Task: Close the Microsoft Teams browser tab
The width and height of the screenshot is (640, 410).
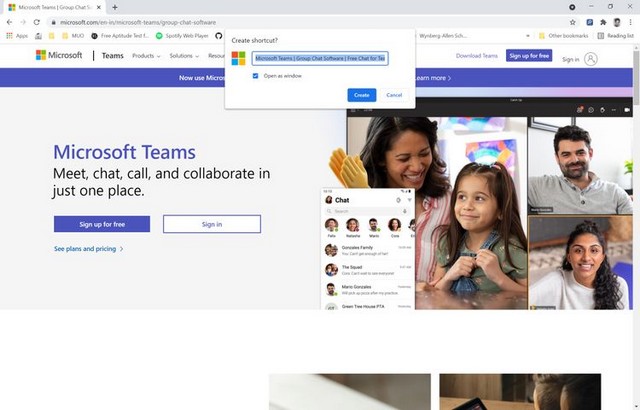Action: (98, 7)
